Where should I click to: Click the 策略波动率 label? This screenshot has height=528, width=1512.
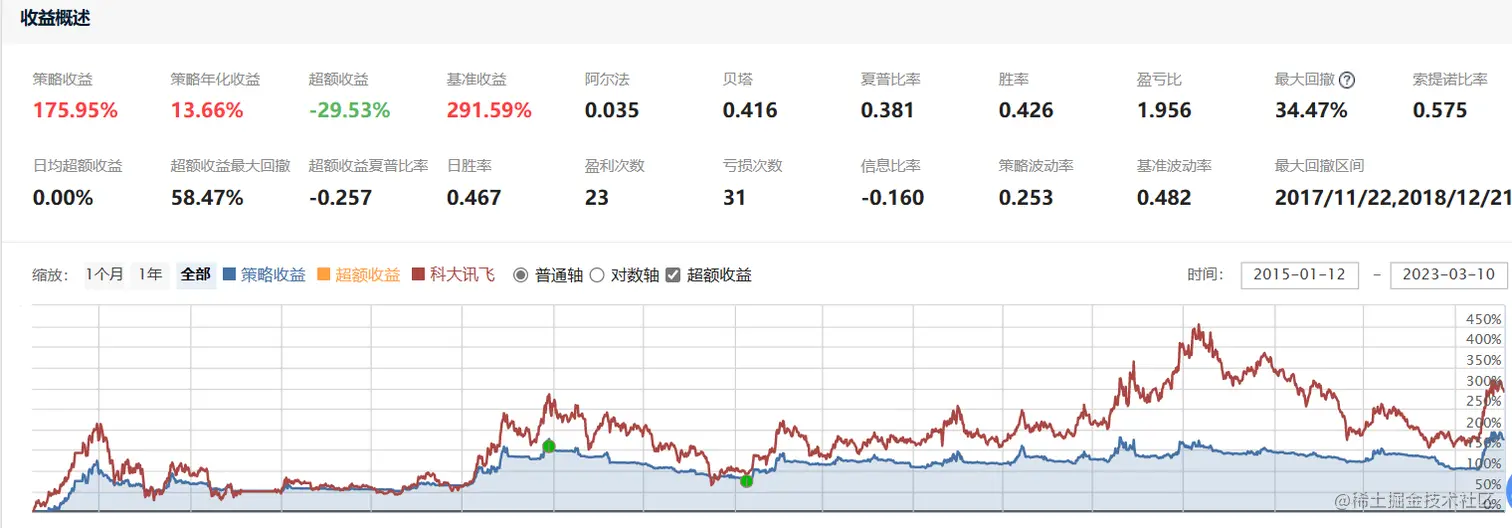tap(1036, 166)
